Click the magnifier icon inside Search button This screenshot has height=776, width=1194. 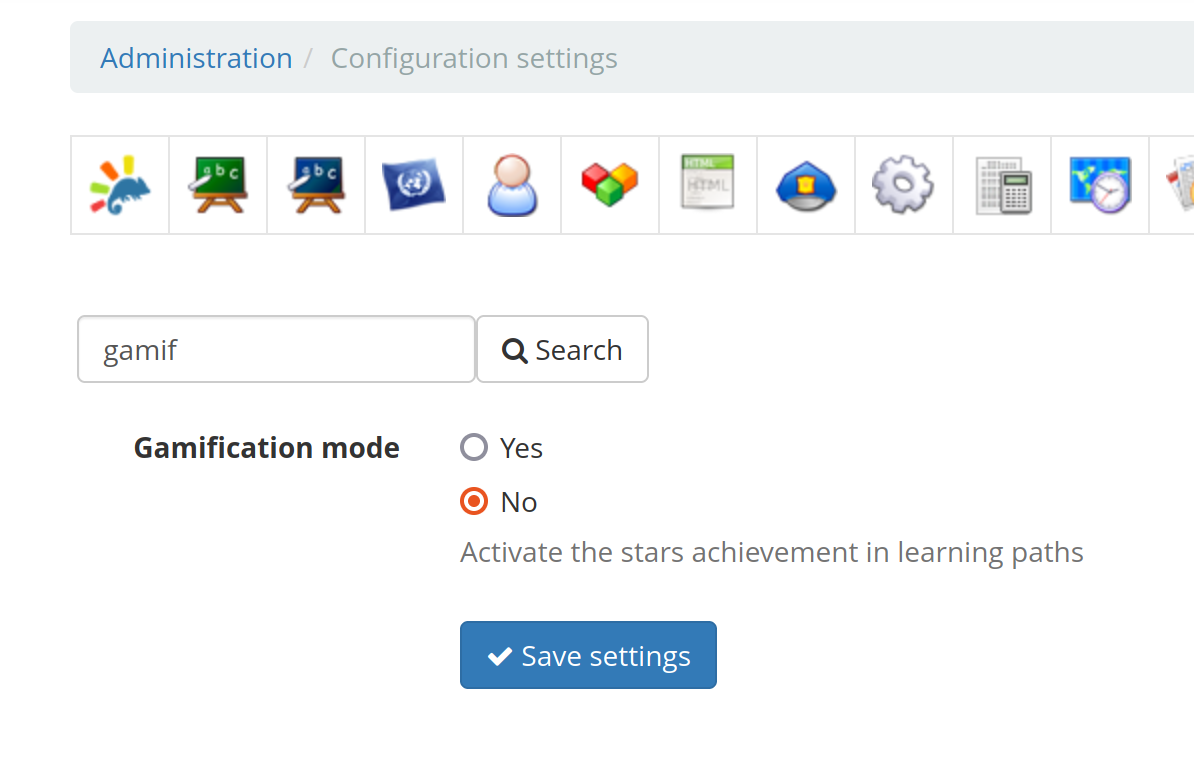(514, 349)
